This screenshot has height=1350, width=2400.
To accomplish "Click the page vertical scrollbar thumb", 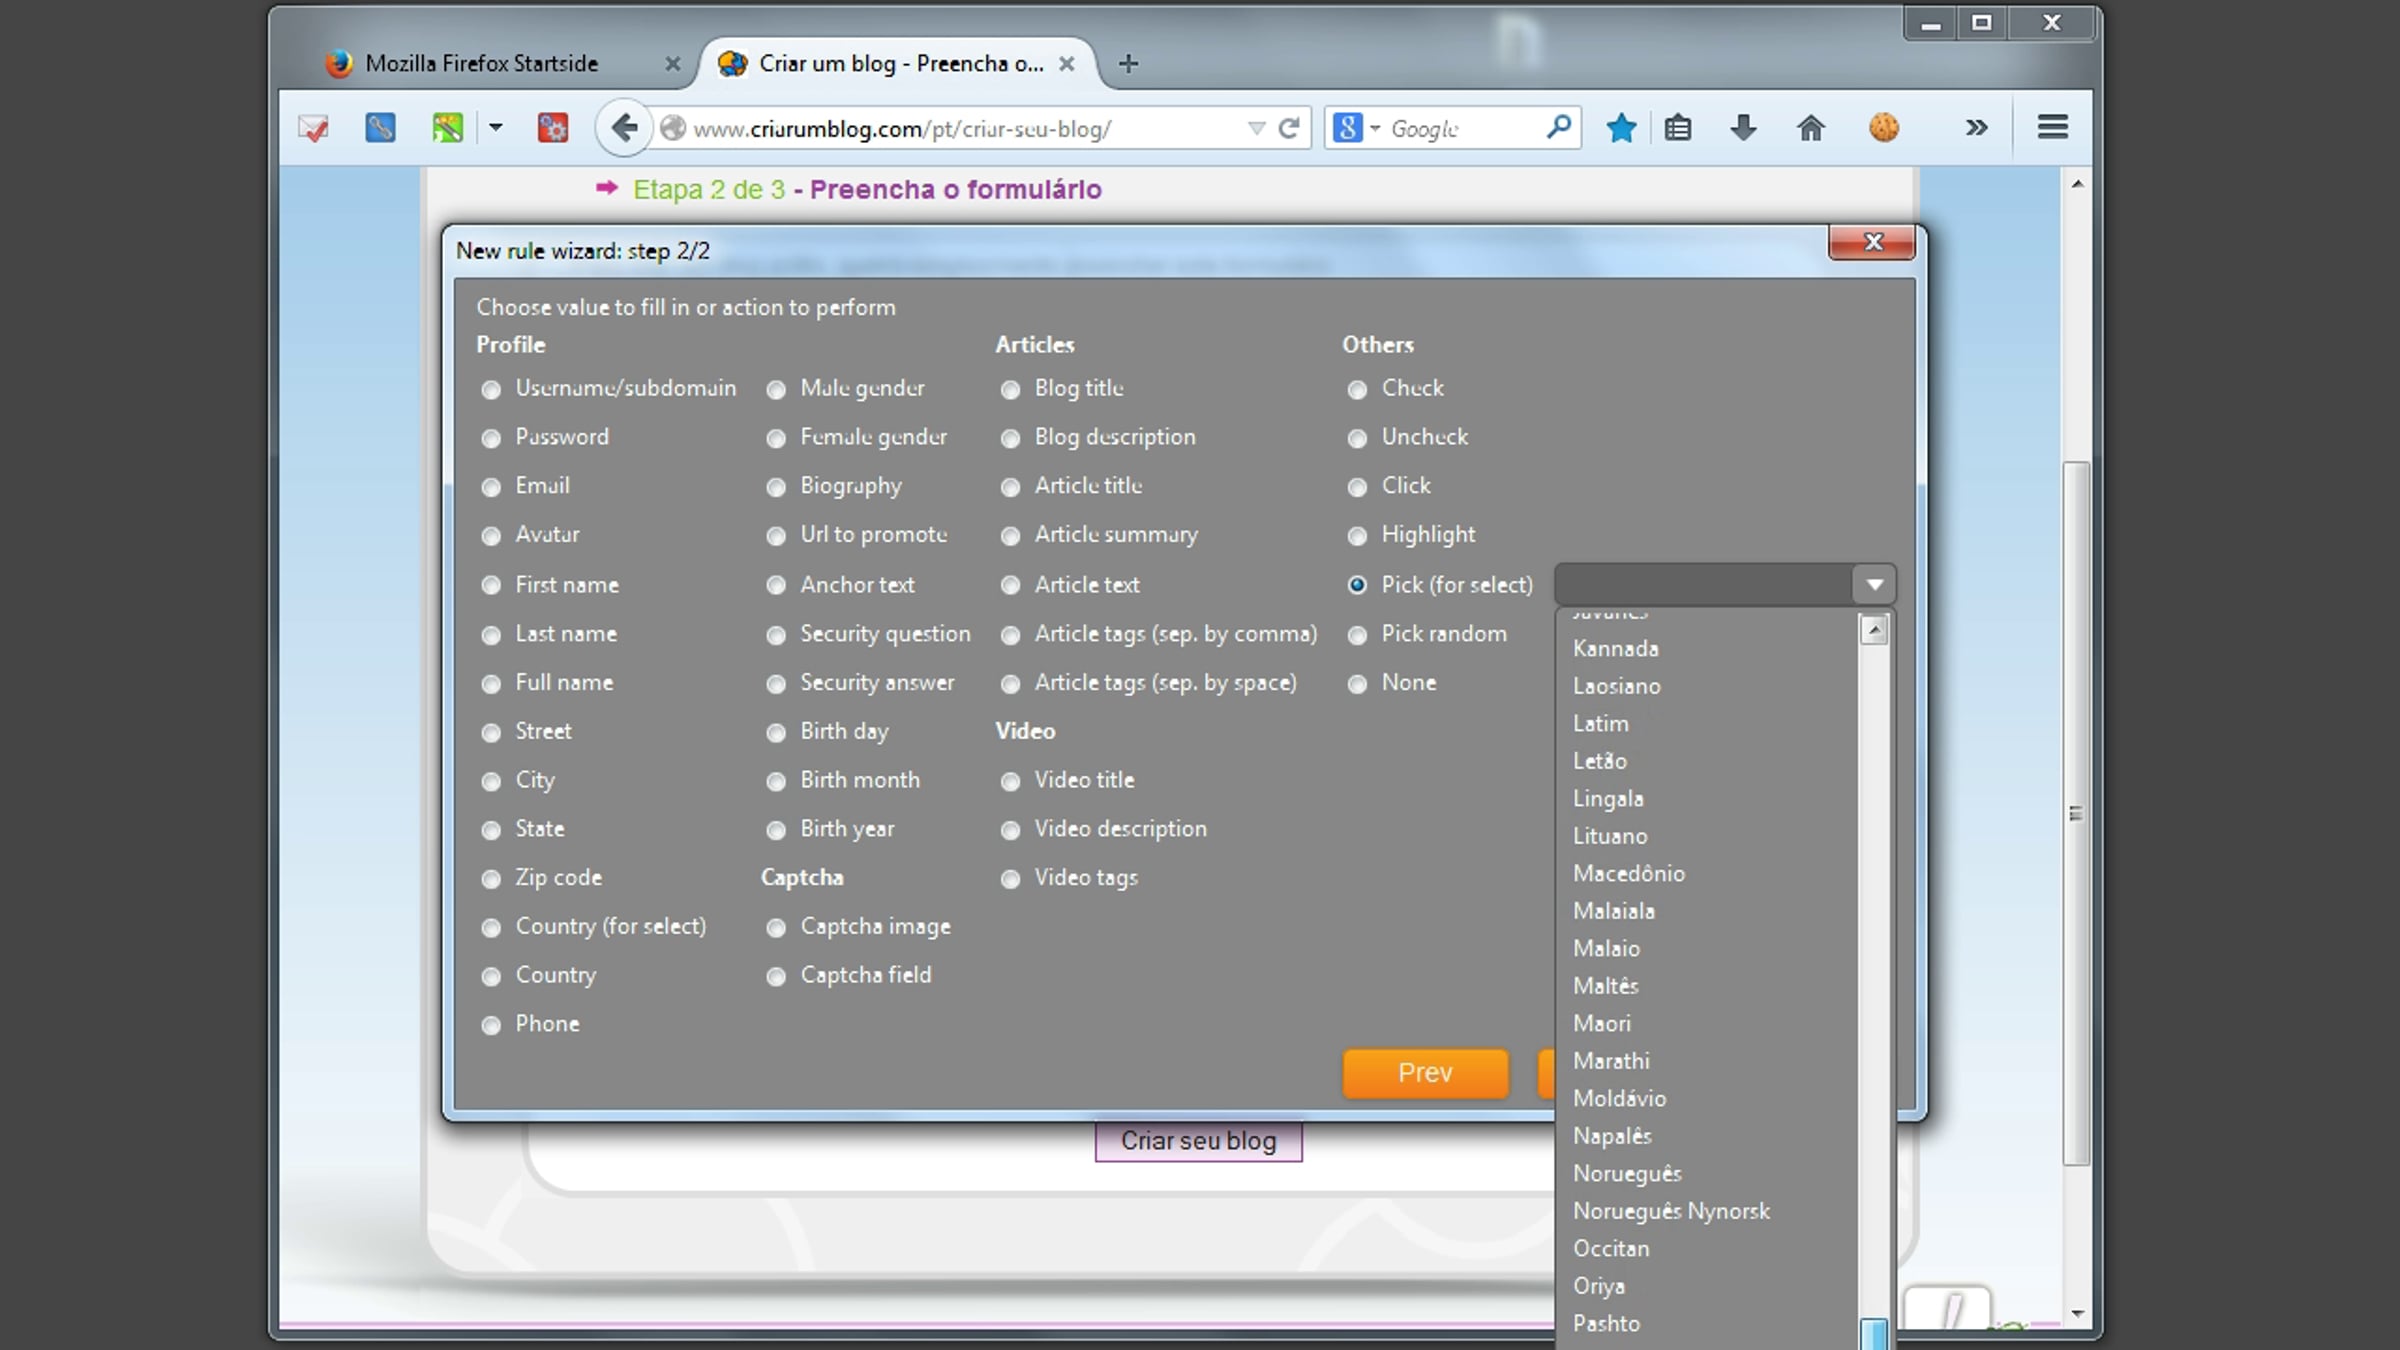I will [x=2077, y=813].
